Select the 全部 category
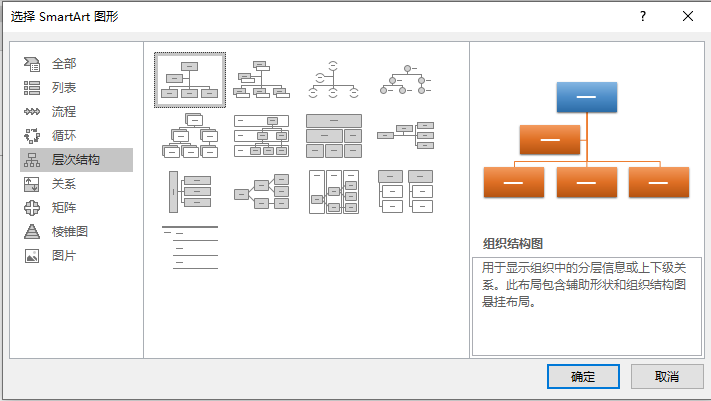This screenshot has height=401, width=711. (76, 64)
